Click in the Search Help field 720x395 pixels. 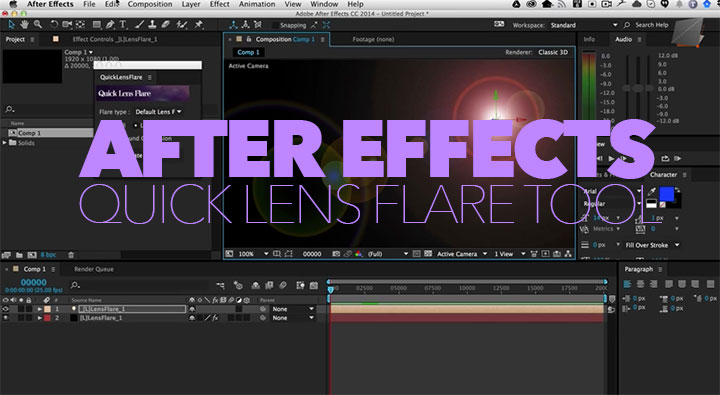coord(651,25)
